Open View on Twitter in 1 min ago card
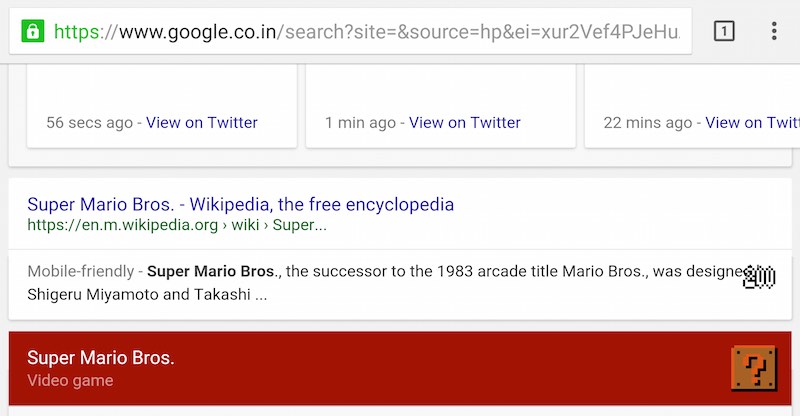The width and height of the screenshot is (800, 416). click(465, 123)
